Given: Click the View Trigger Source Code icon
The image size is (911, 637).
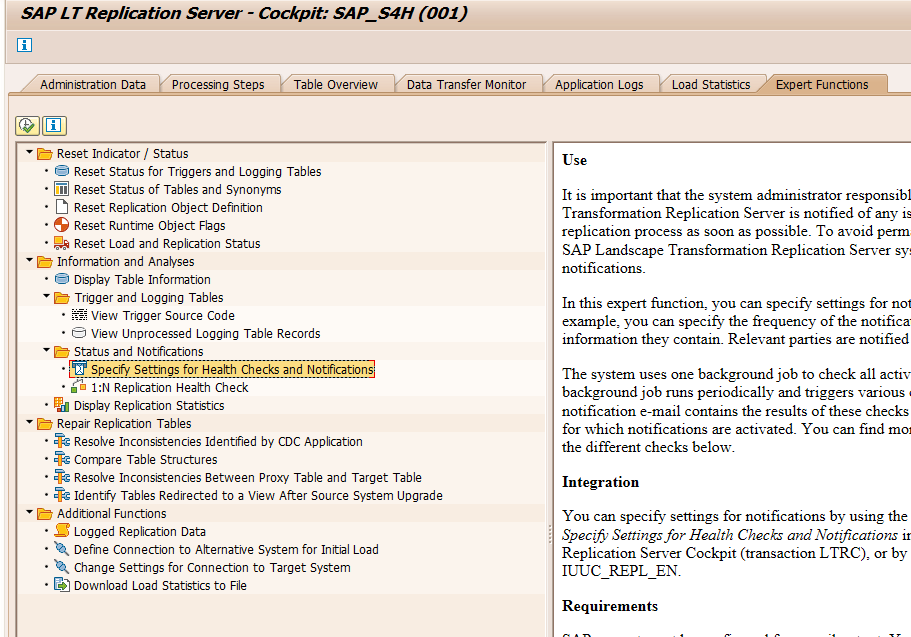Looking at the screenshot, I should [x=79, y=315].
